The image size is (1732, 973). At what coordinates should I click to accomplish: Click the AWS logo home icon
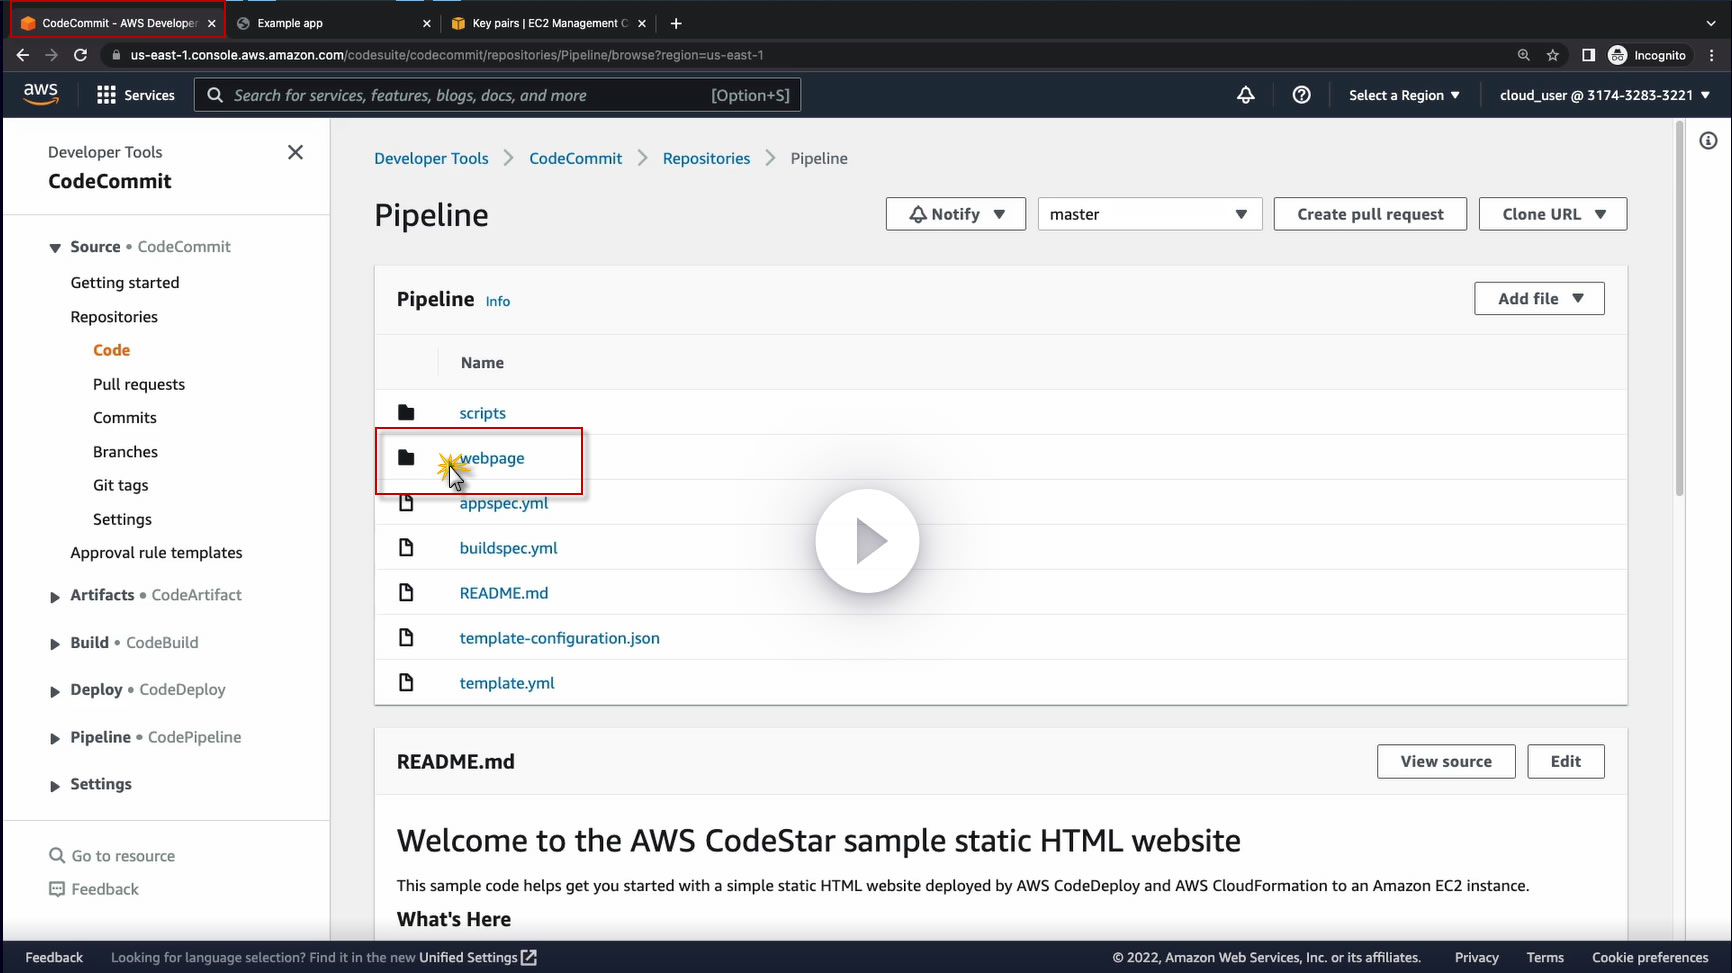click(41, 94)
